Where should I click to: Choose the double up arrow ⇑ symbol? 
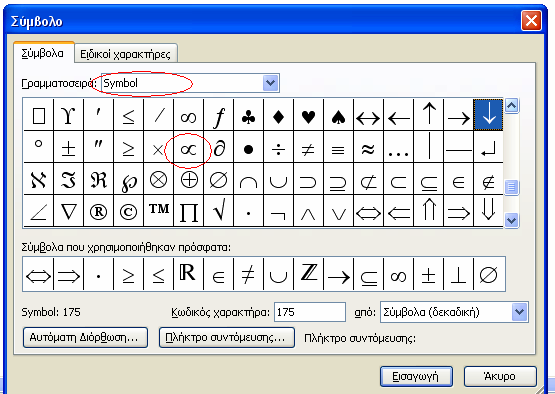429,211
